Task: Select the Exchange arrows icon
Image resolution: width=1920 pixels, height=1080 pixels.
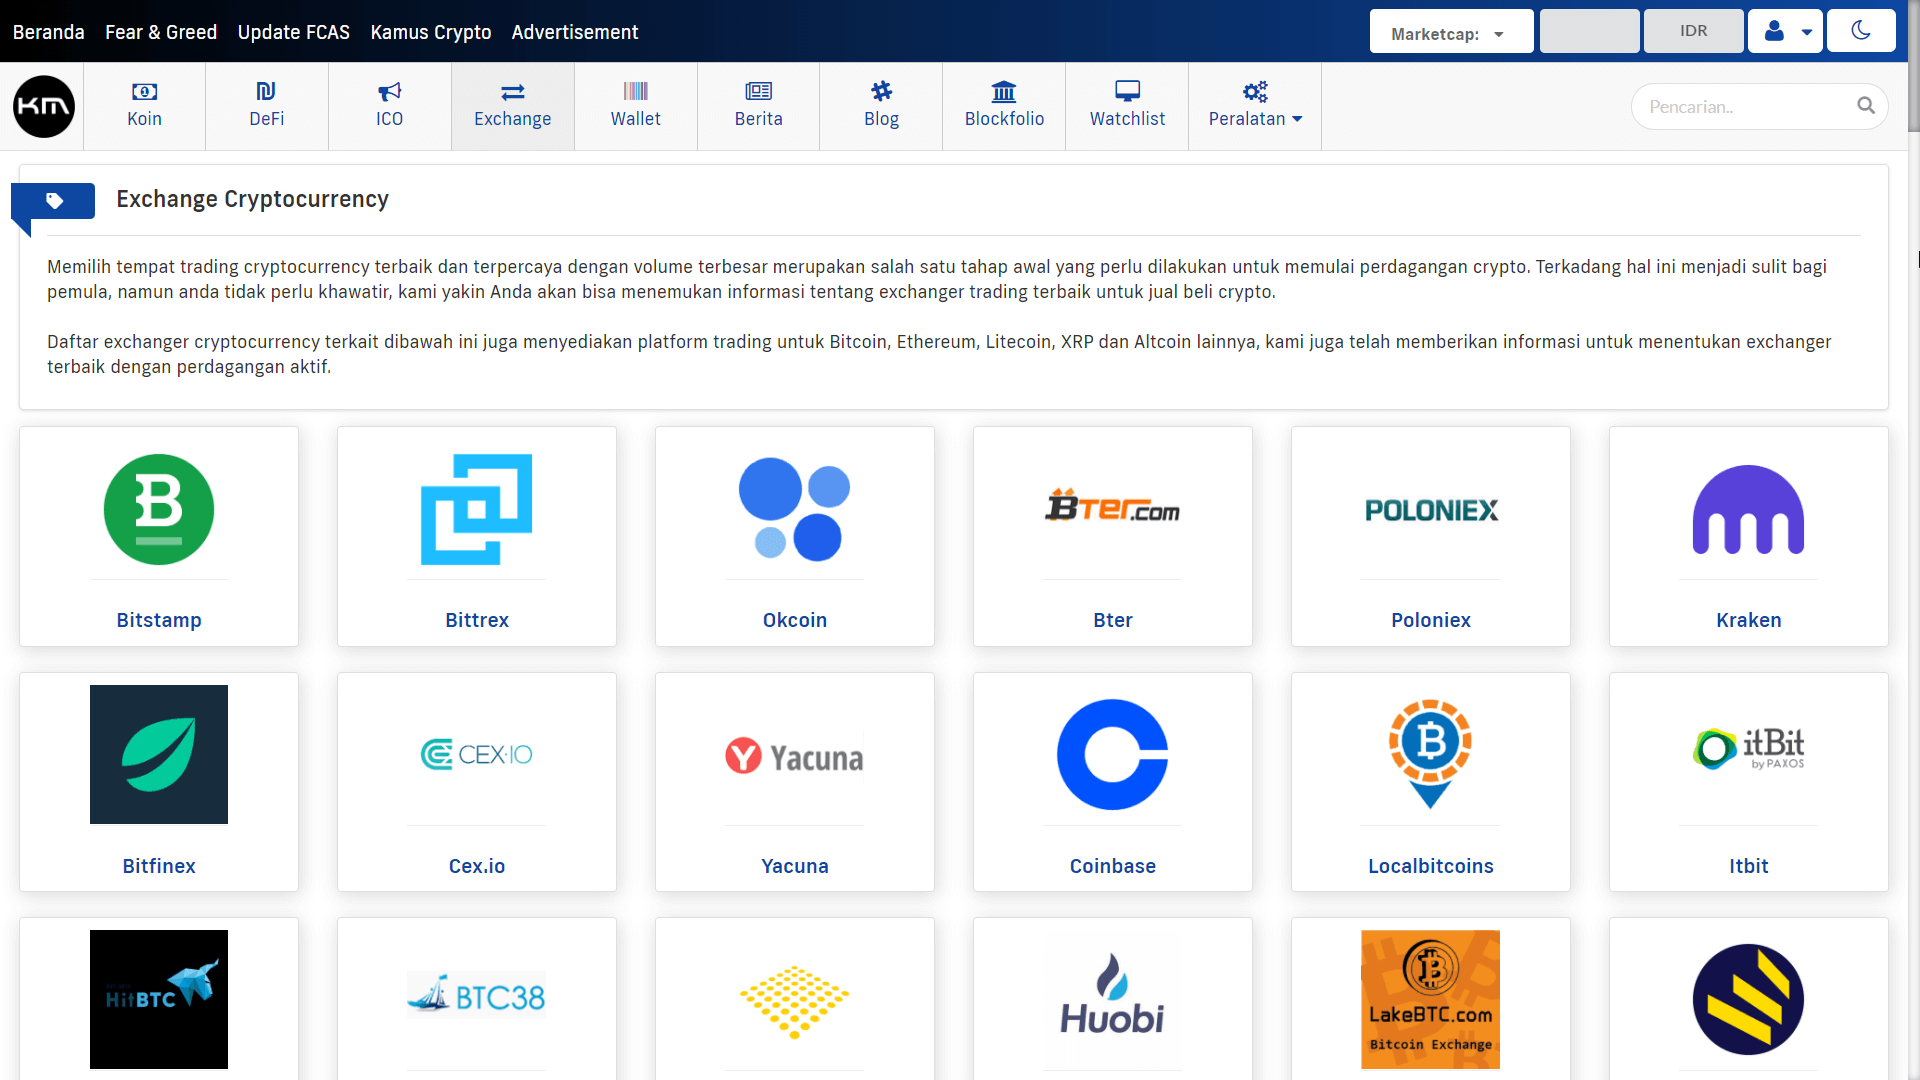Action: click(x=512, y=90)
